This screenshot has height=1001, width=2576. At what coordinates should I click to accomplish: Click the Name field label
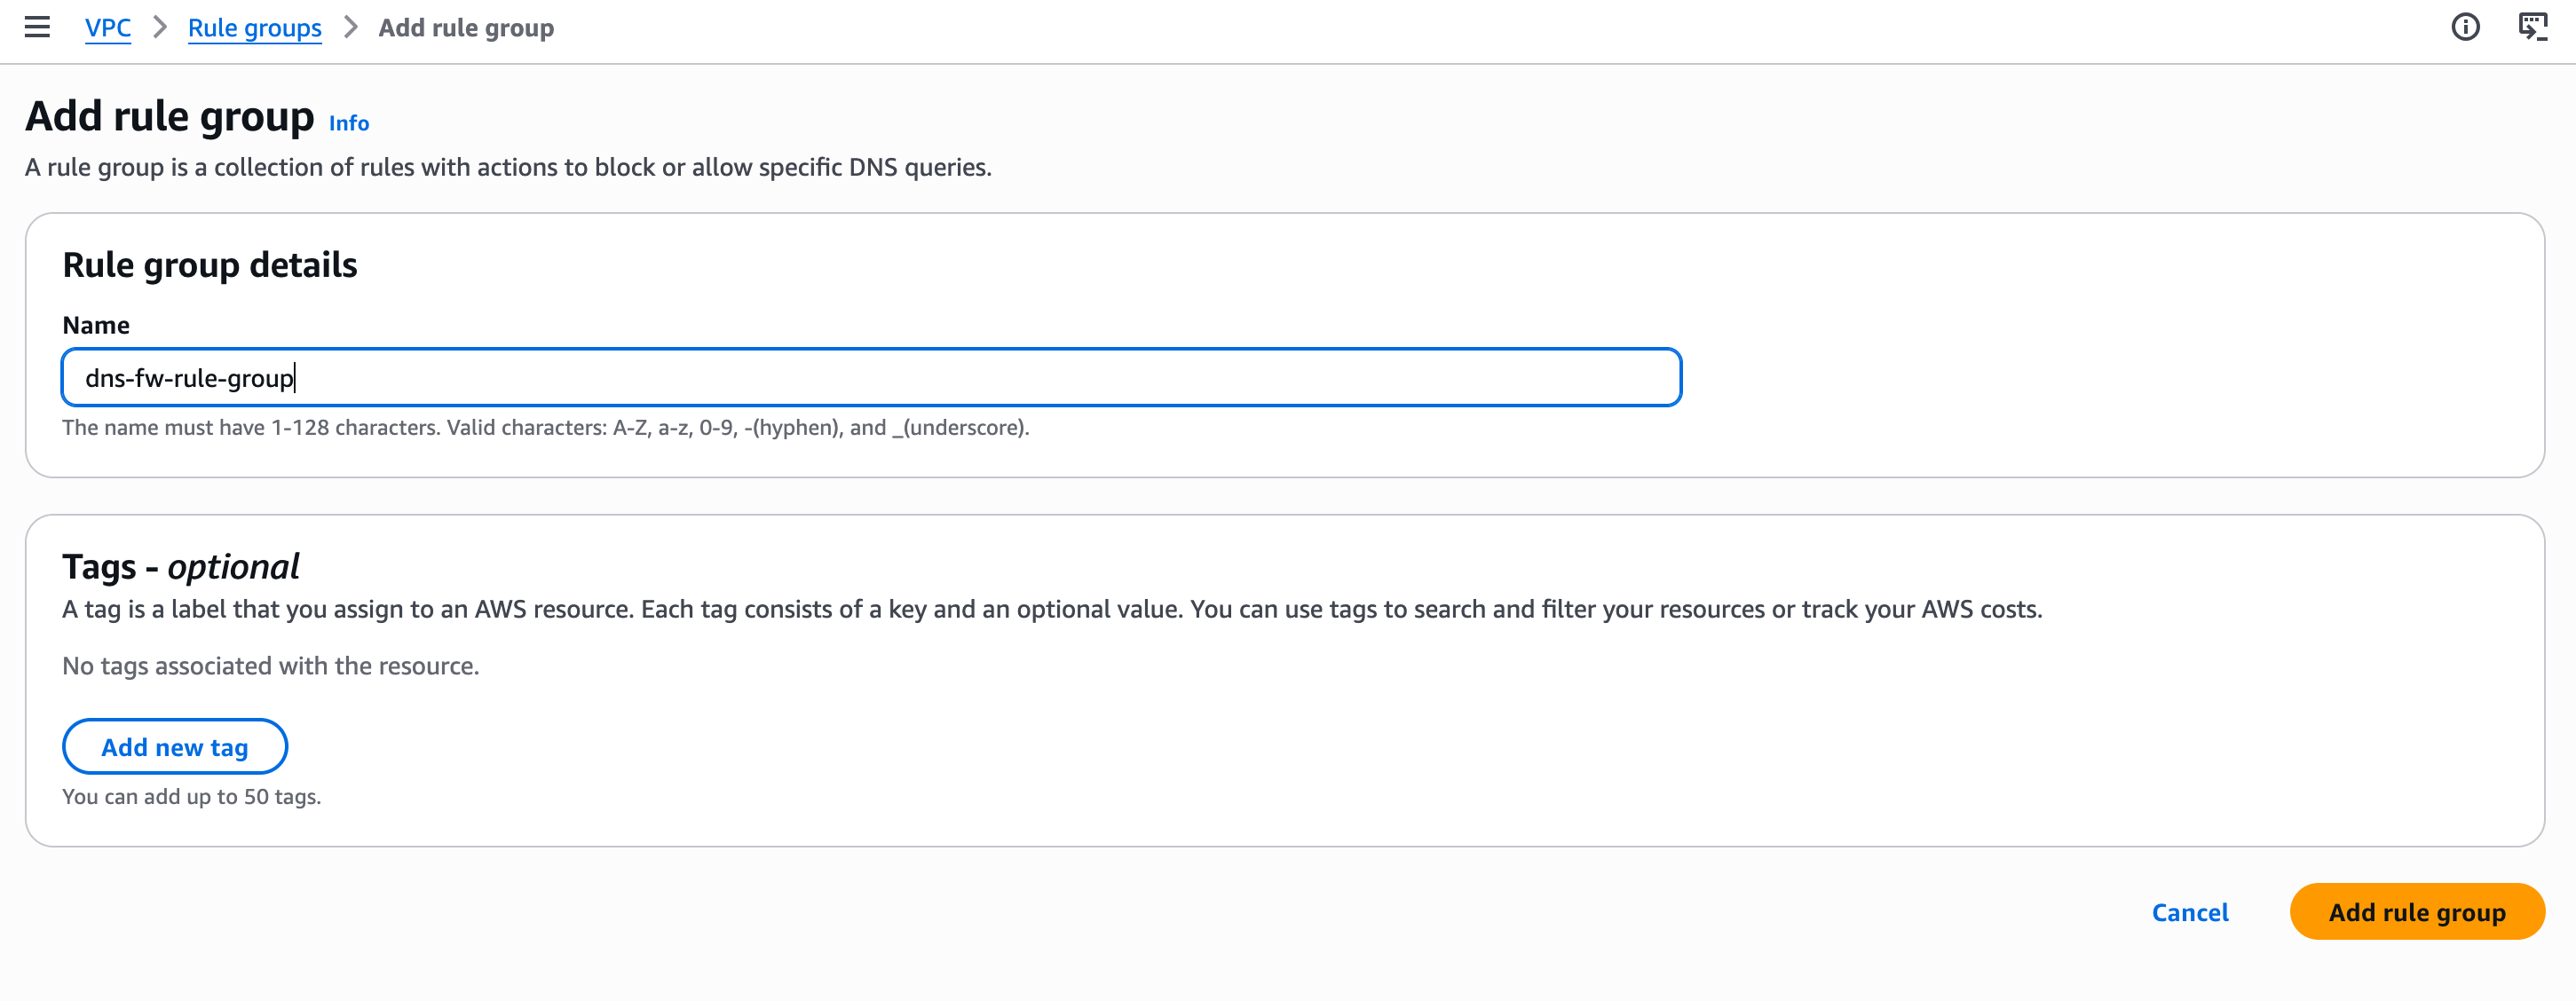pos(96,325)
